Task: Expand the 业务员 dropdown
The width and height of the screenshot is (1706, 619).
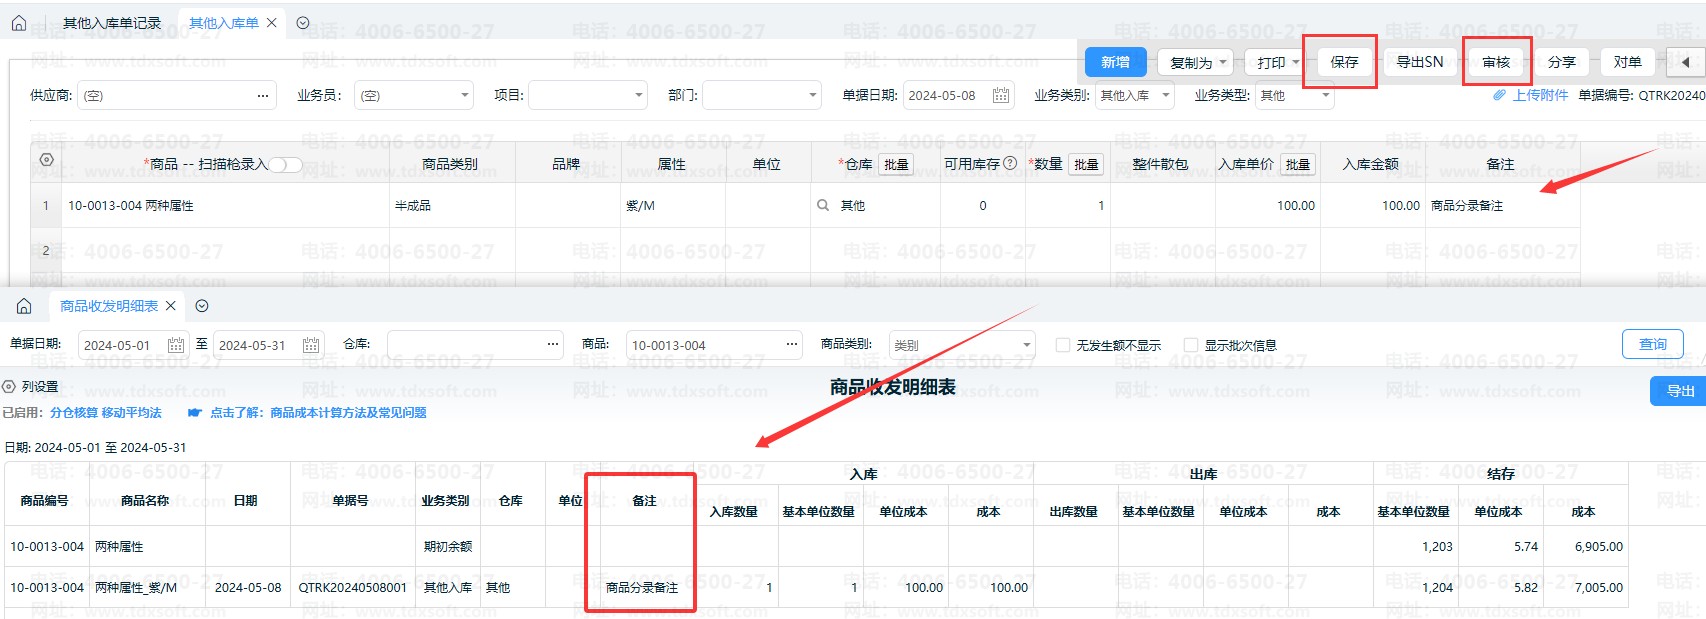Action: tap(465, 95)
